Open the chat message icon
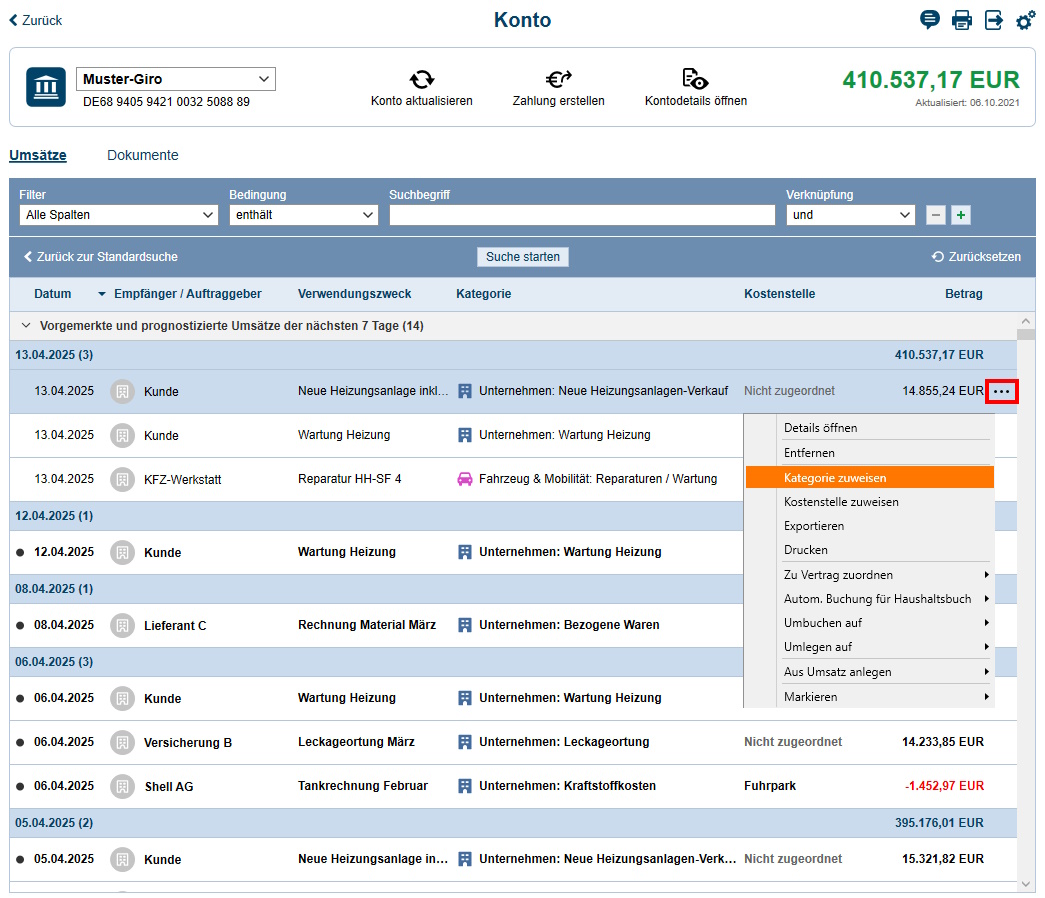This screenshot has height=898, width=1045. (929, 20)
